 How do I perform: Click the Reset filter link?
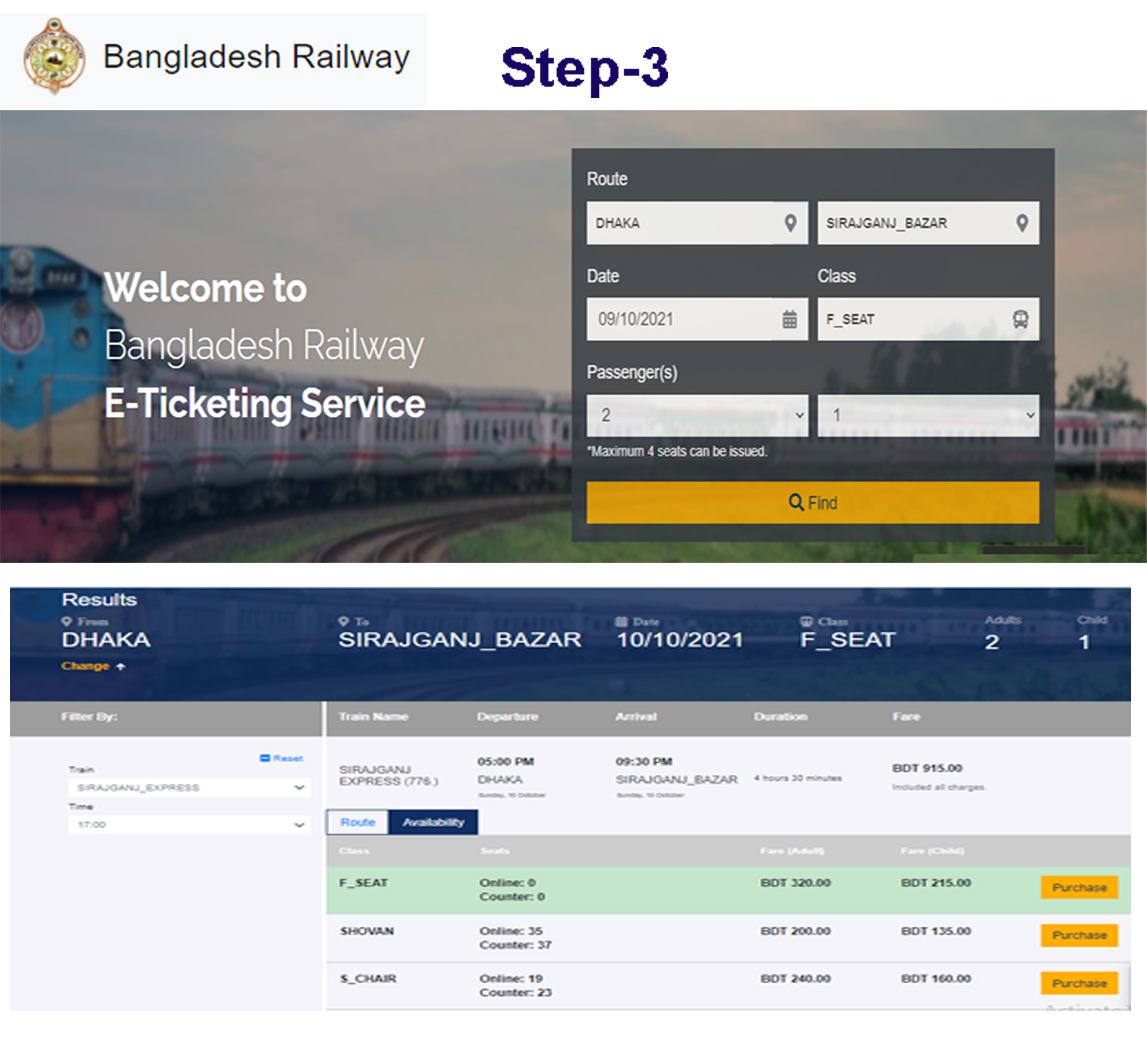point(282,758)
